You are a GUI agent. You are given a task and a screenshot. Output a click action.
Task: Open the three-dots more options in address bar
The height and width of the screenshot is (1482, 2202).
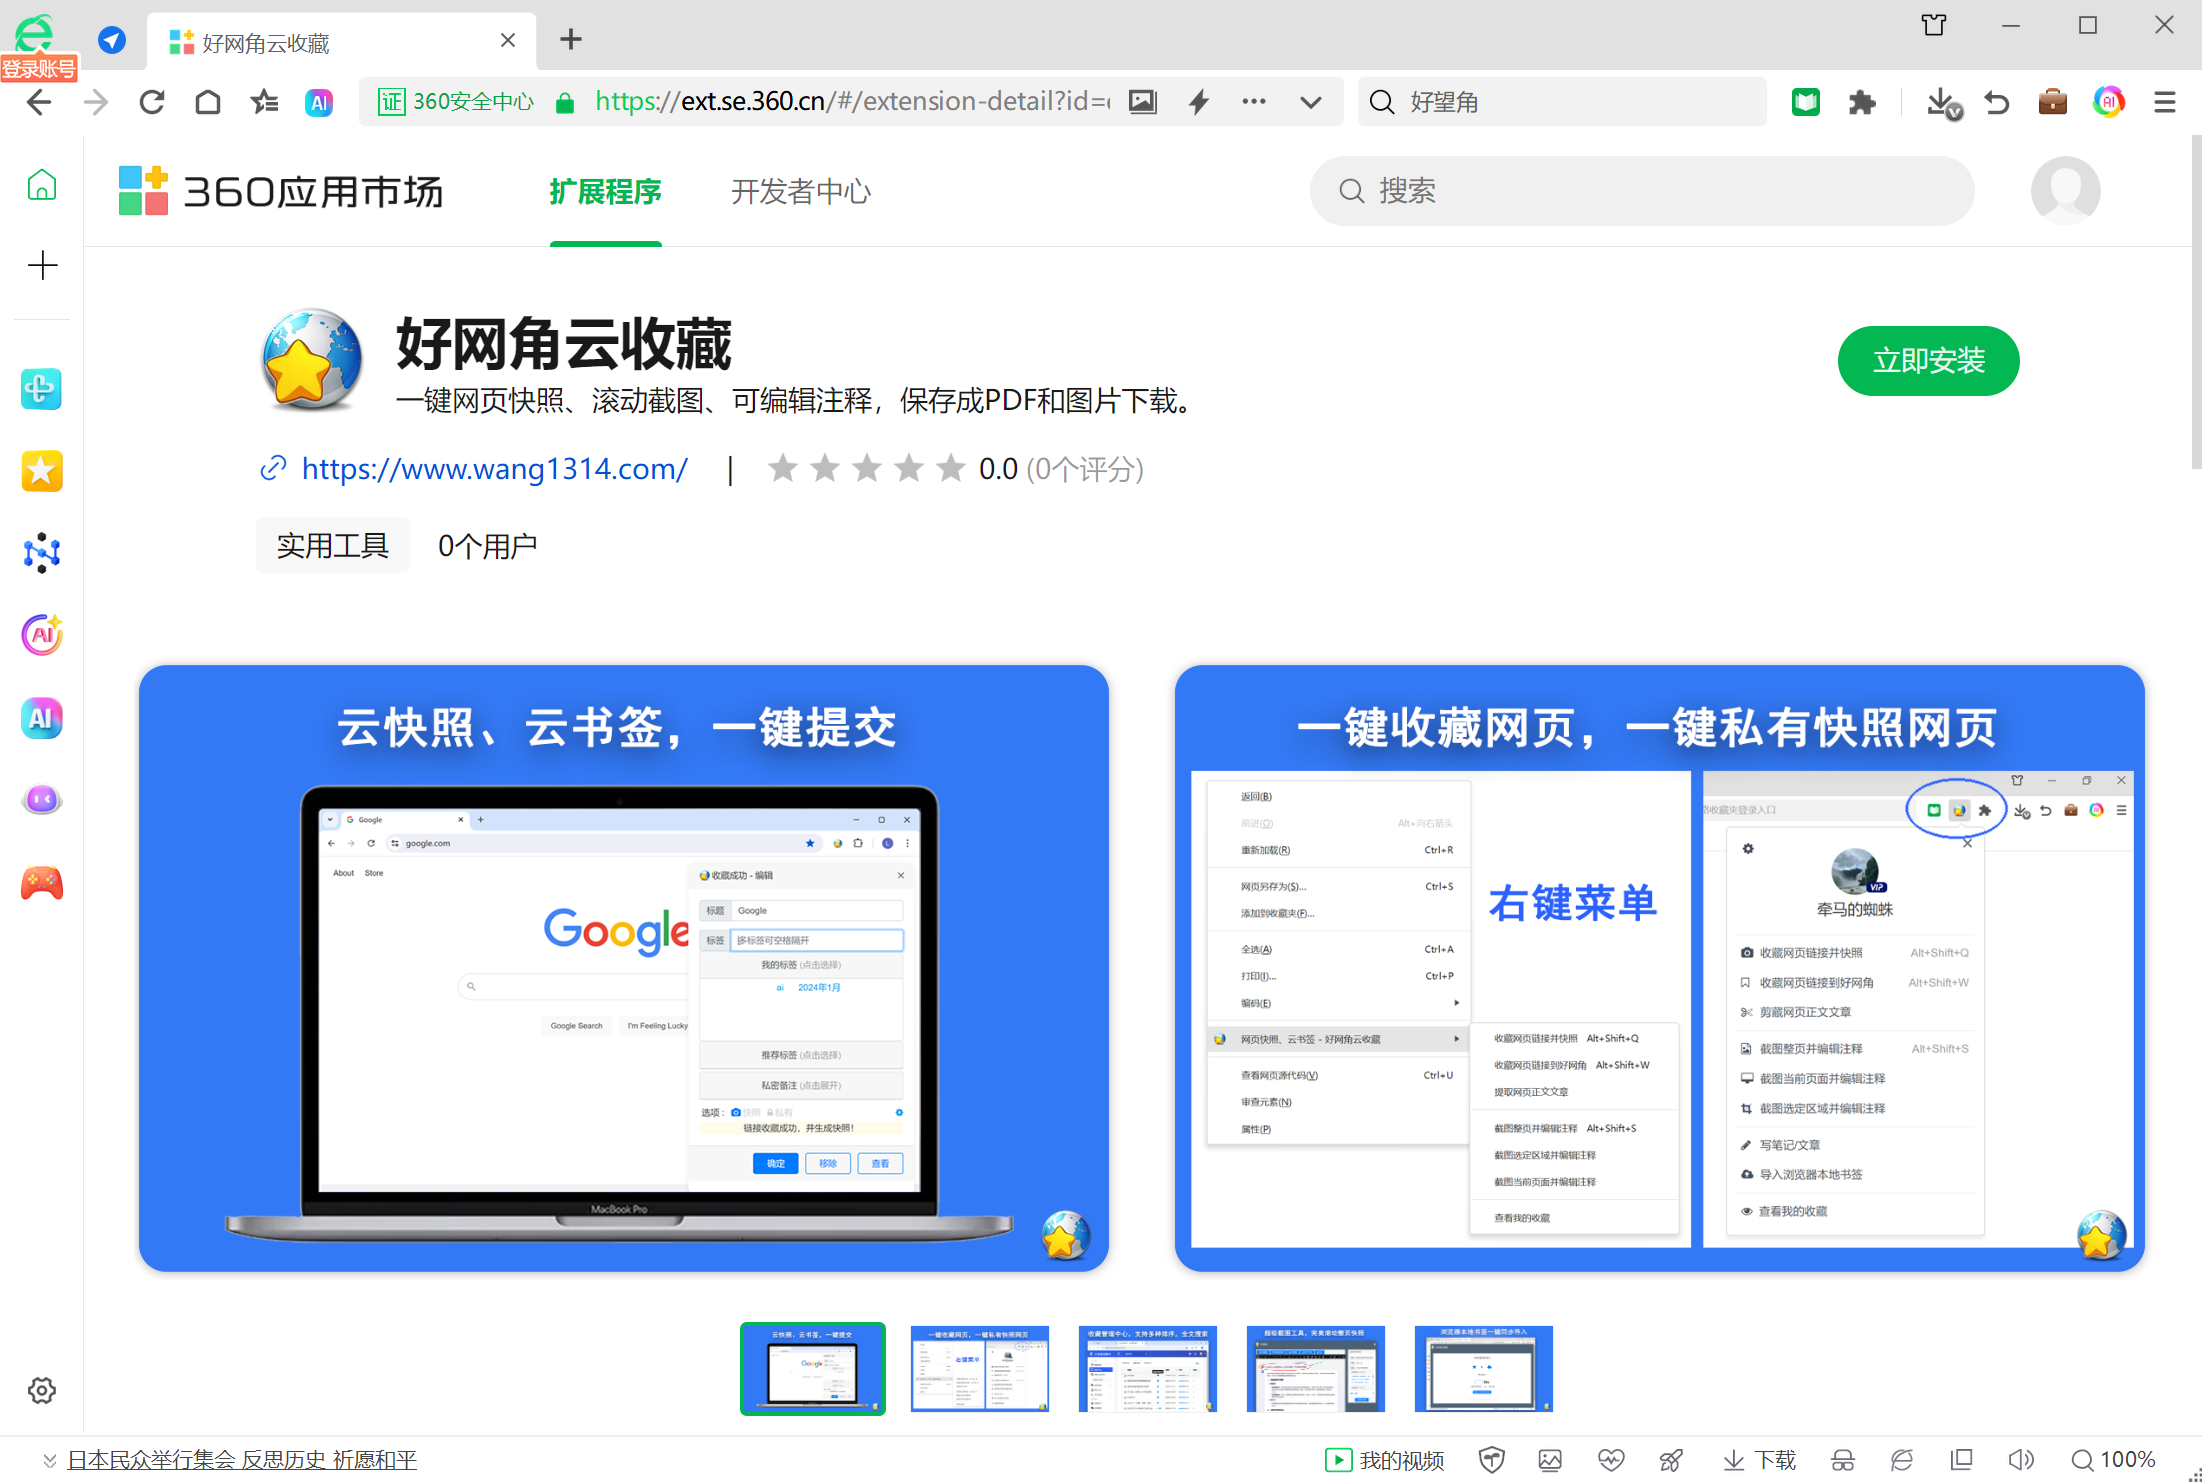(x=1254, y=102)
